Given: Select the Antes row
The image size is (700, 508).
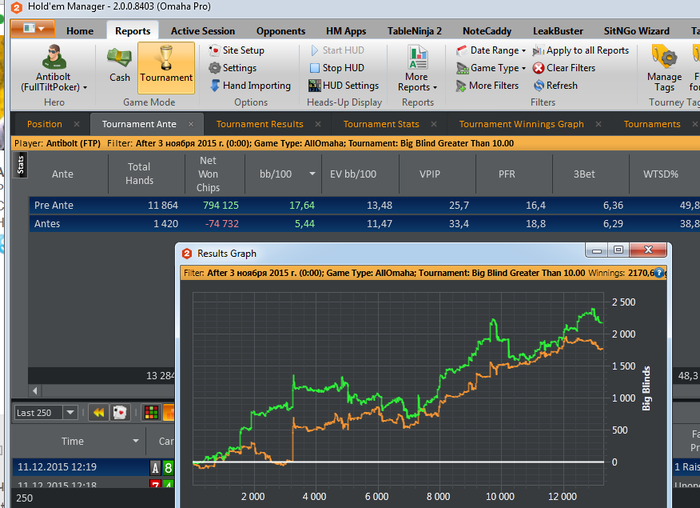Looking at the screenshot, I should pyautogui.click(x=364, y=224).
